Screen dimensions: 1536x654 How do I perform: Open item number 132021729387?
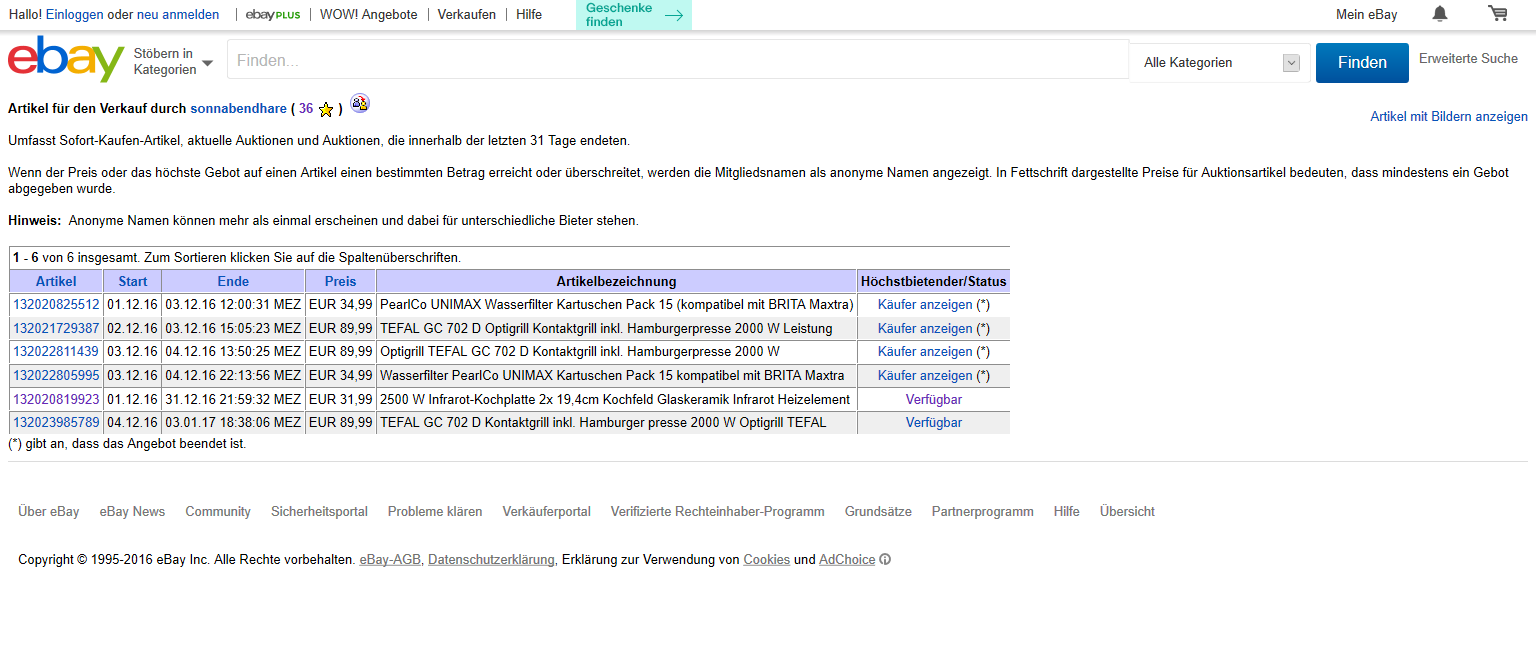click(56, 328)
